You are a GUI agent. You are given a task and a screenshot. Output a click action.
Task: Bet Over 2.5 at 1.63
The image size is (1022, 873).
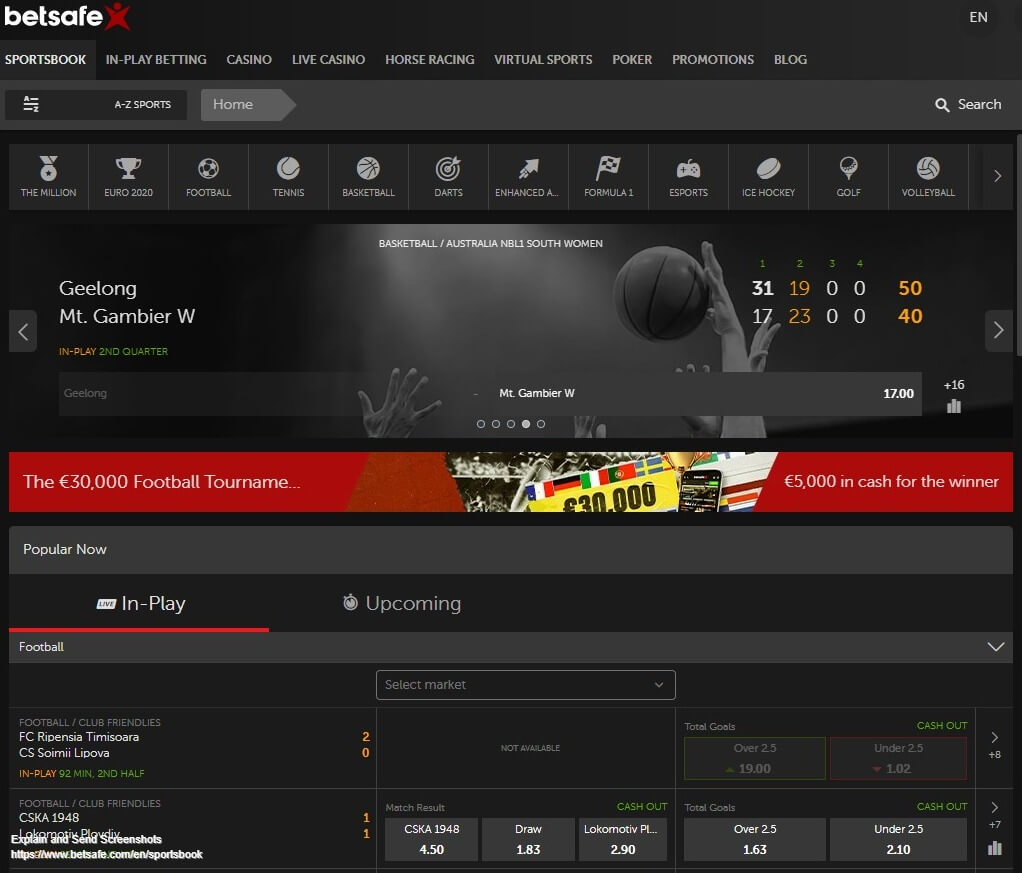(755, 839)
